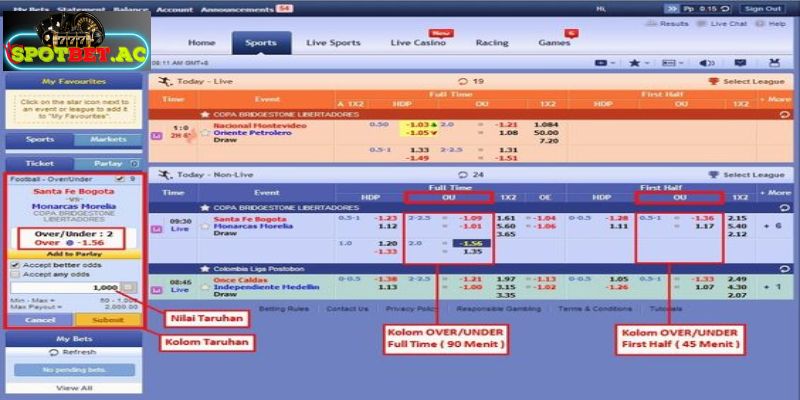Open Select League for Today - Non-Live
800x400 pixels.
point(747,175)
